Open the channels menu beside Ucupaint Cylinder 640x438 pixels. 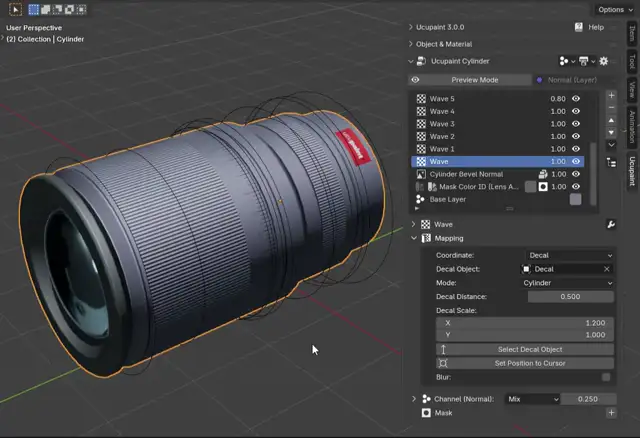point(567,61)
